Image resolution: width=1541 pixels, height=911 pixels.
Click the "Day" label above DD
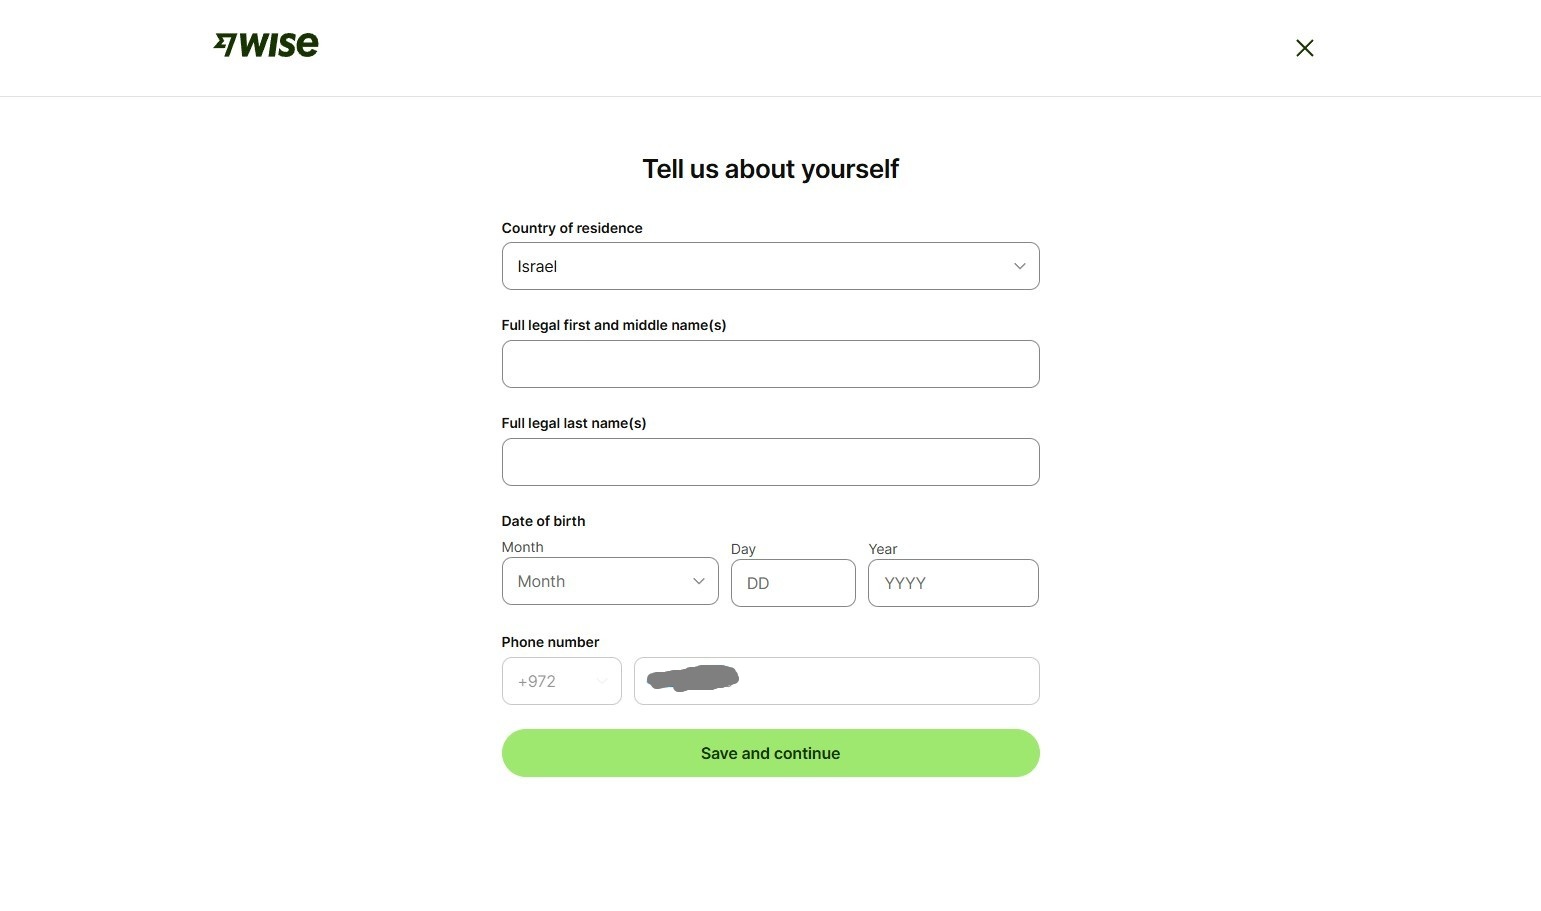[x=743, y=549]
